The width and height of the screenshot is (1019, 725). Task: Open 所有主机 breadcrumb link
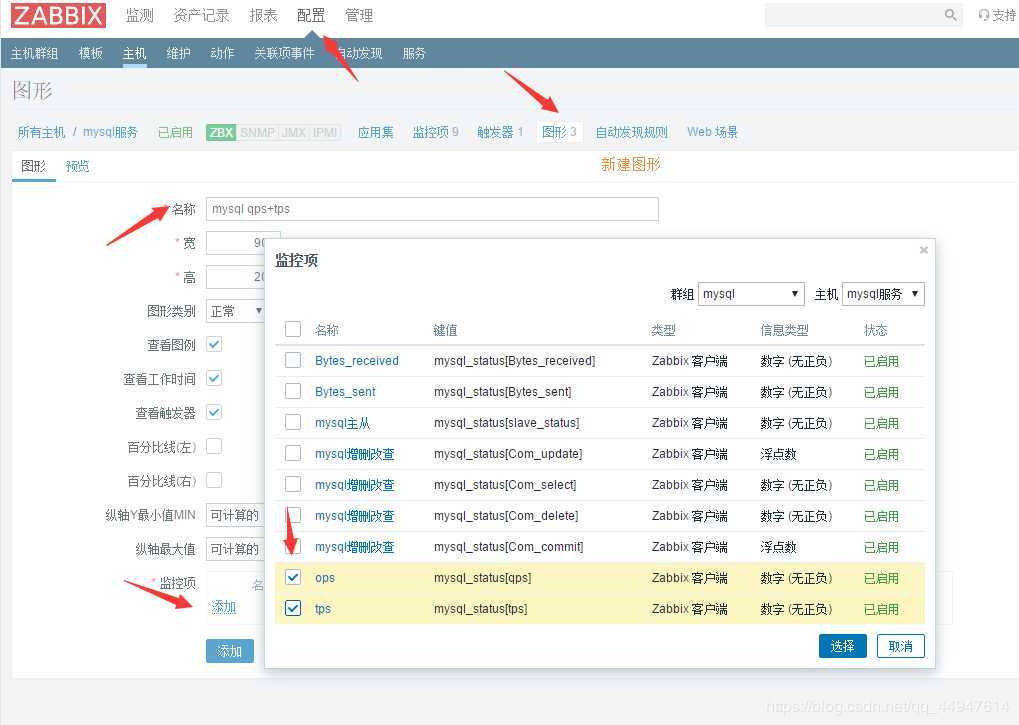(x=42, y=133)
